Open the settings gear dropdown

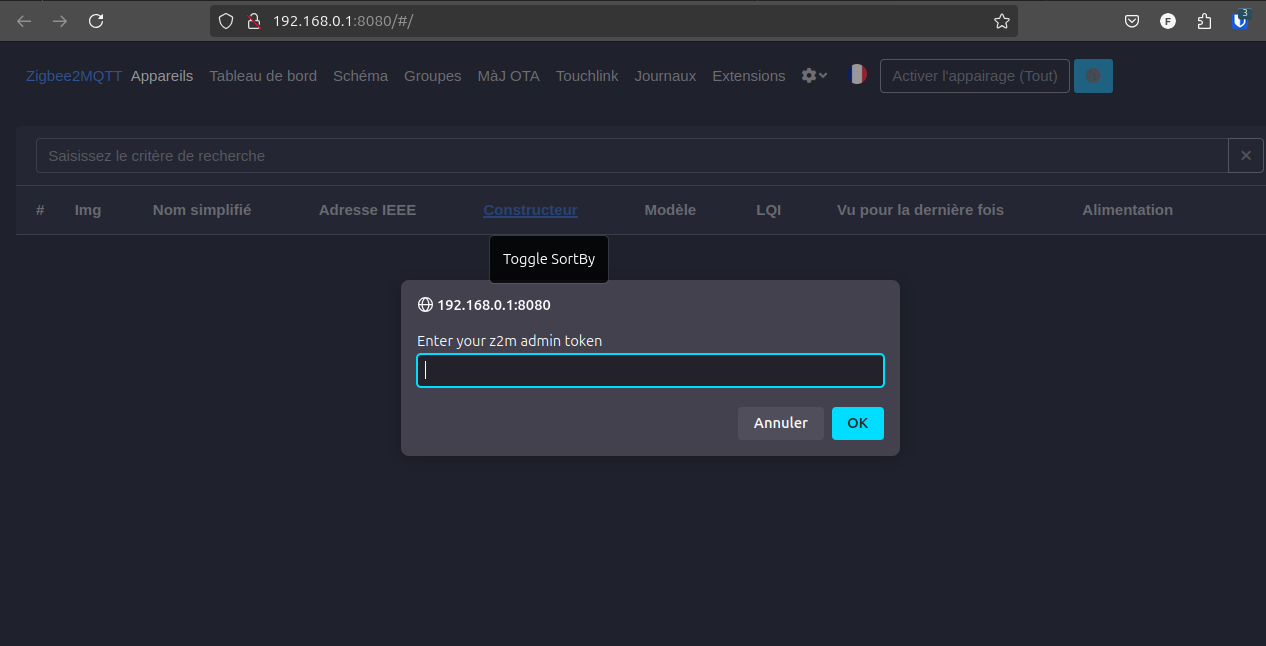pos(814,76)
